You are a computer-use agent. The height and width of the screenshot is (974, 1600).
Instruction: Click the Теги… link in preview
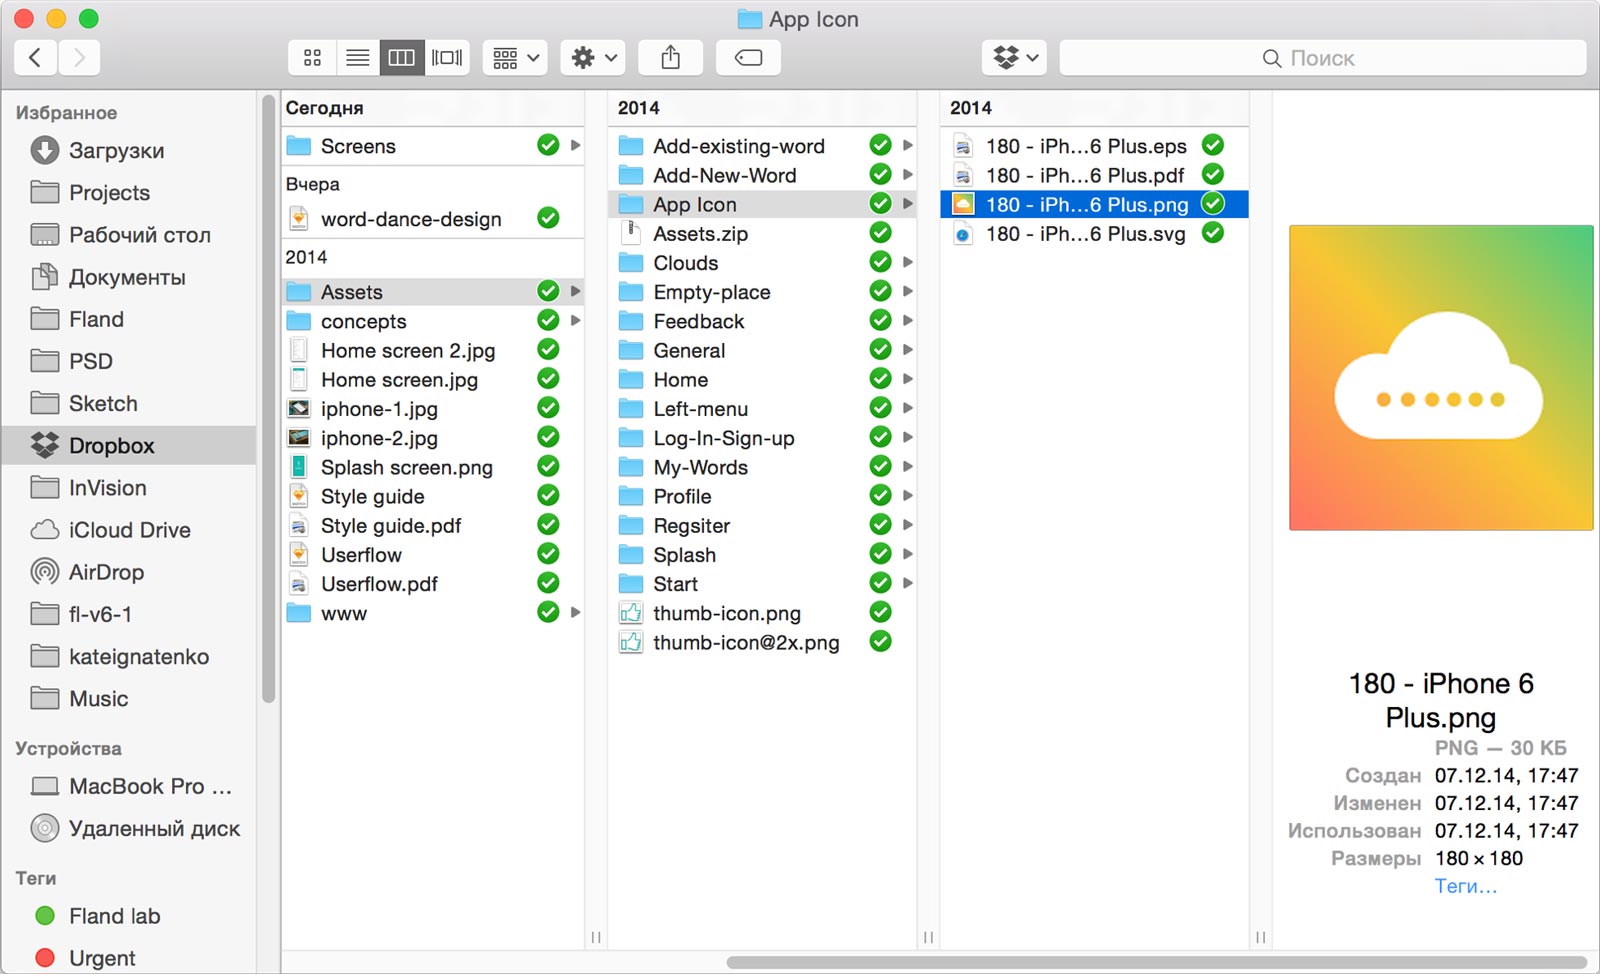pos(1465,886)
